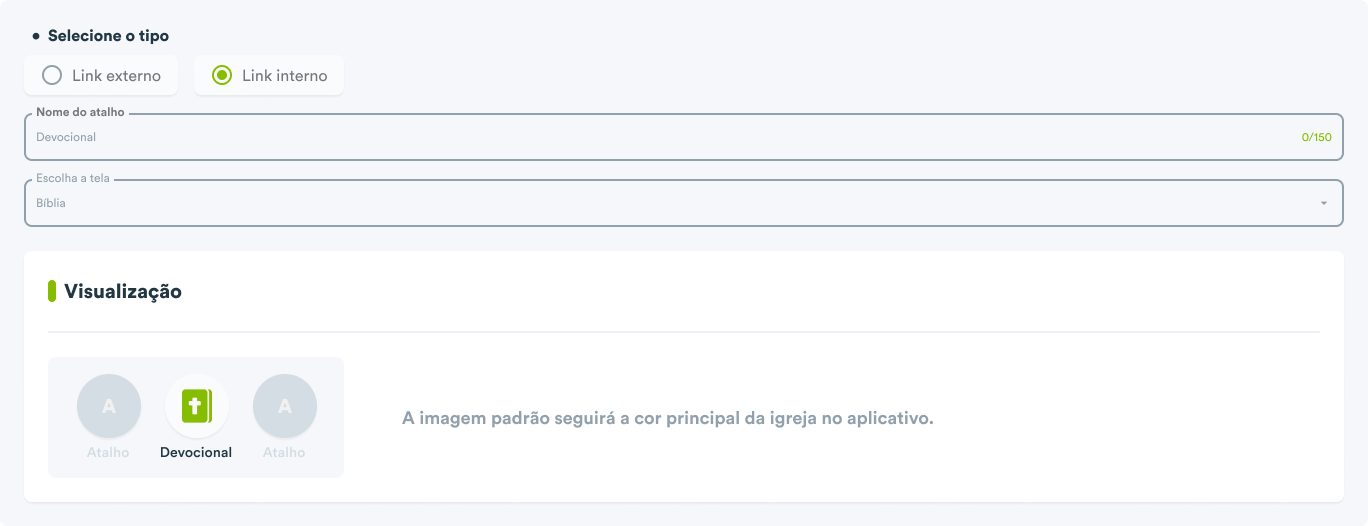Click the divider line under Visualização
This screenshot has width=1368, height=526.
coord(684,331)
